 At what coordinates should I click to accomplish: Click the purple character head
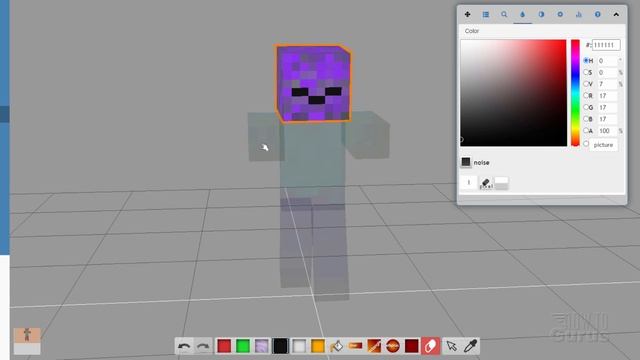[313, 84]
